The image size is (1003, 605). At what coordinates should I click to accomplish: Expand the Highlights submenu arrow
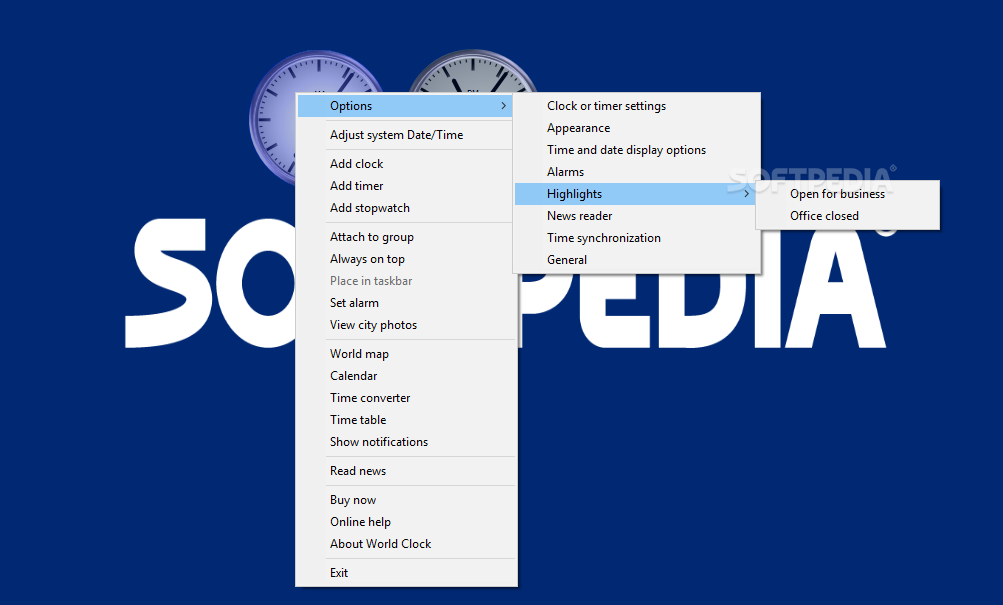tap(746, 194)
